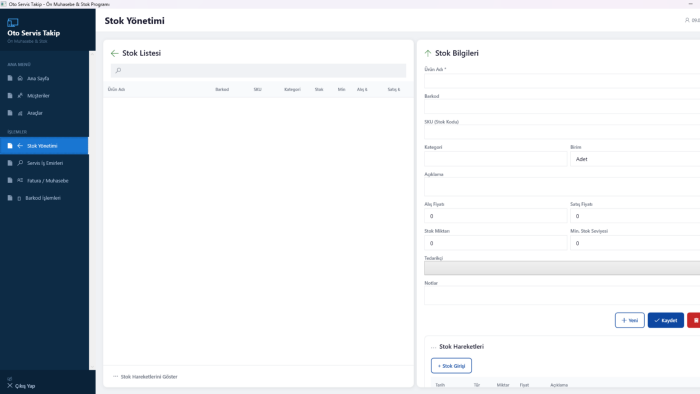Click the document icon on Ana Sayfa row
Viewport: 700px width, 394px height.
(x=10, y=78)
